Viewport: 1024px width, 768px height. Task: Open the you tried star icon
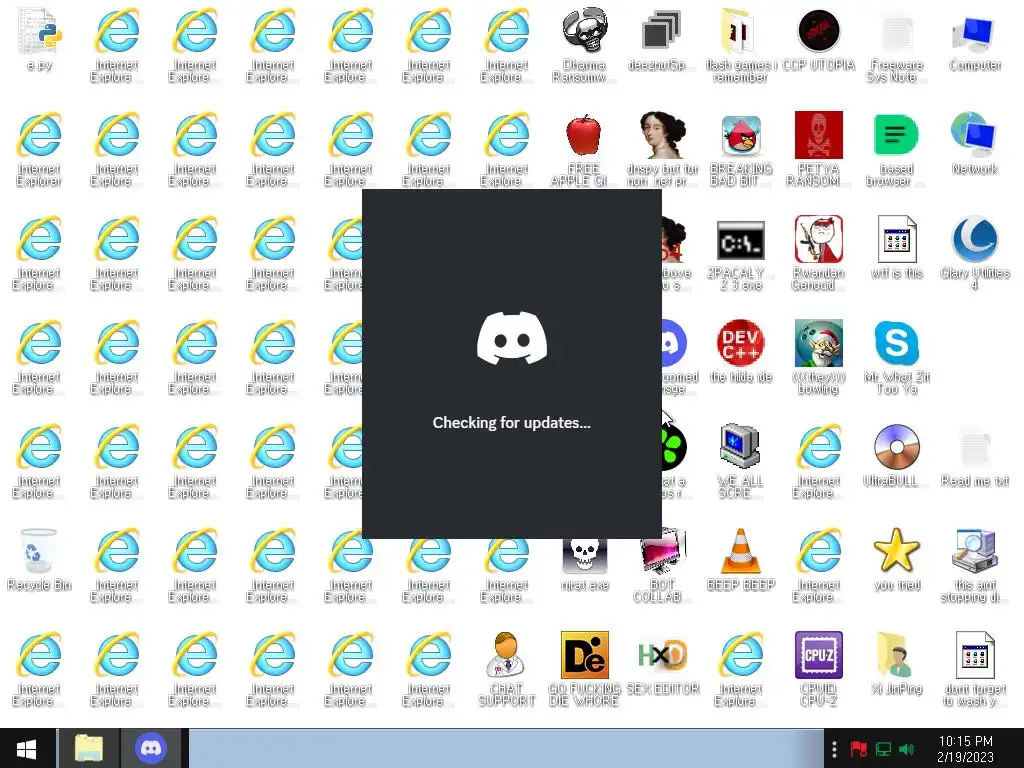coord(897,551)
